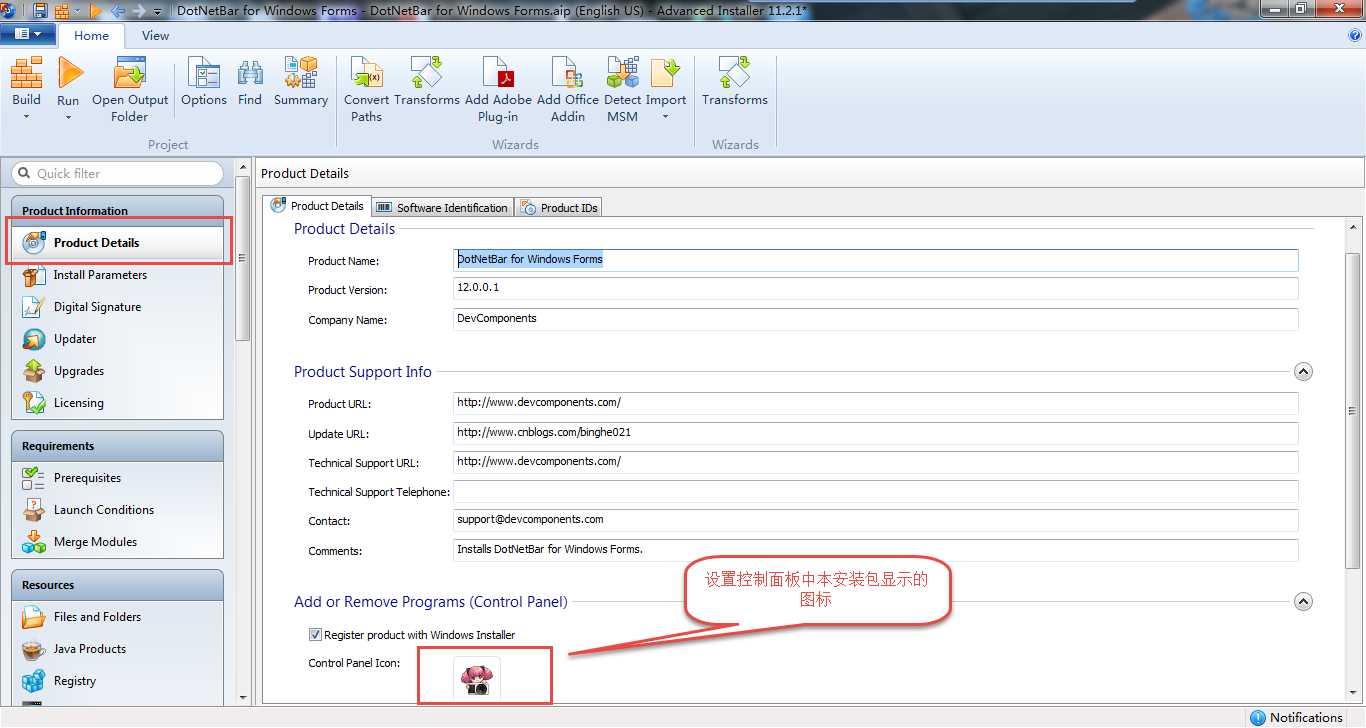Switch to the Home ribbon tab
Viewport: 1366px width, 728px height.
pos(91,35)
